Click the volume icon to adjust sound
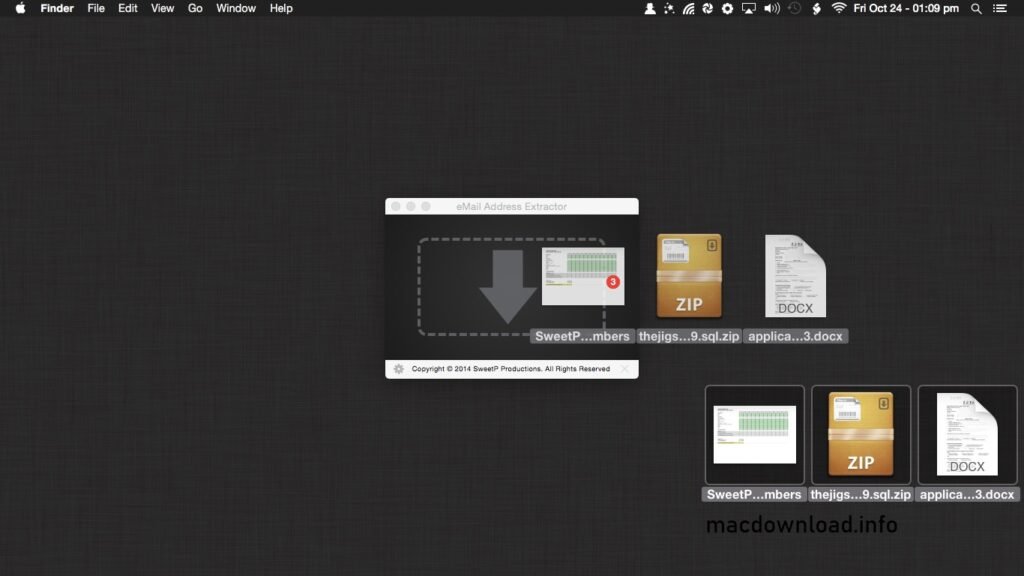 (x=770, y=9)
